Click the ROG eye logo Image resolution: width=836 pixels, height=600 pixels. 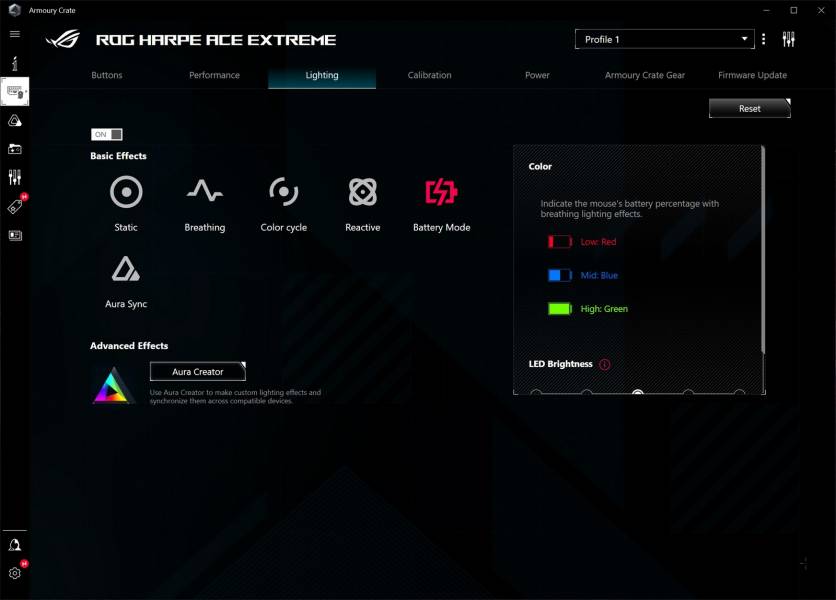click(x=63, y=39)
